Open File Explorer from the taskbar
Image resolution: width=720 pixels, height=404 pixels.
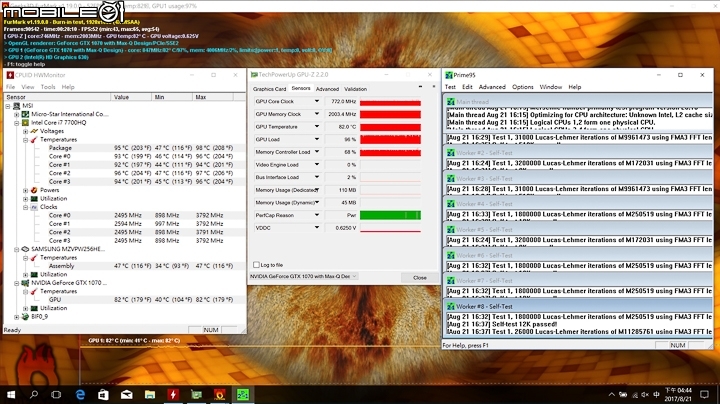tap(150, 394)
